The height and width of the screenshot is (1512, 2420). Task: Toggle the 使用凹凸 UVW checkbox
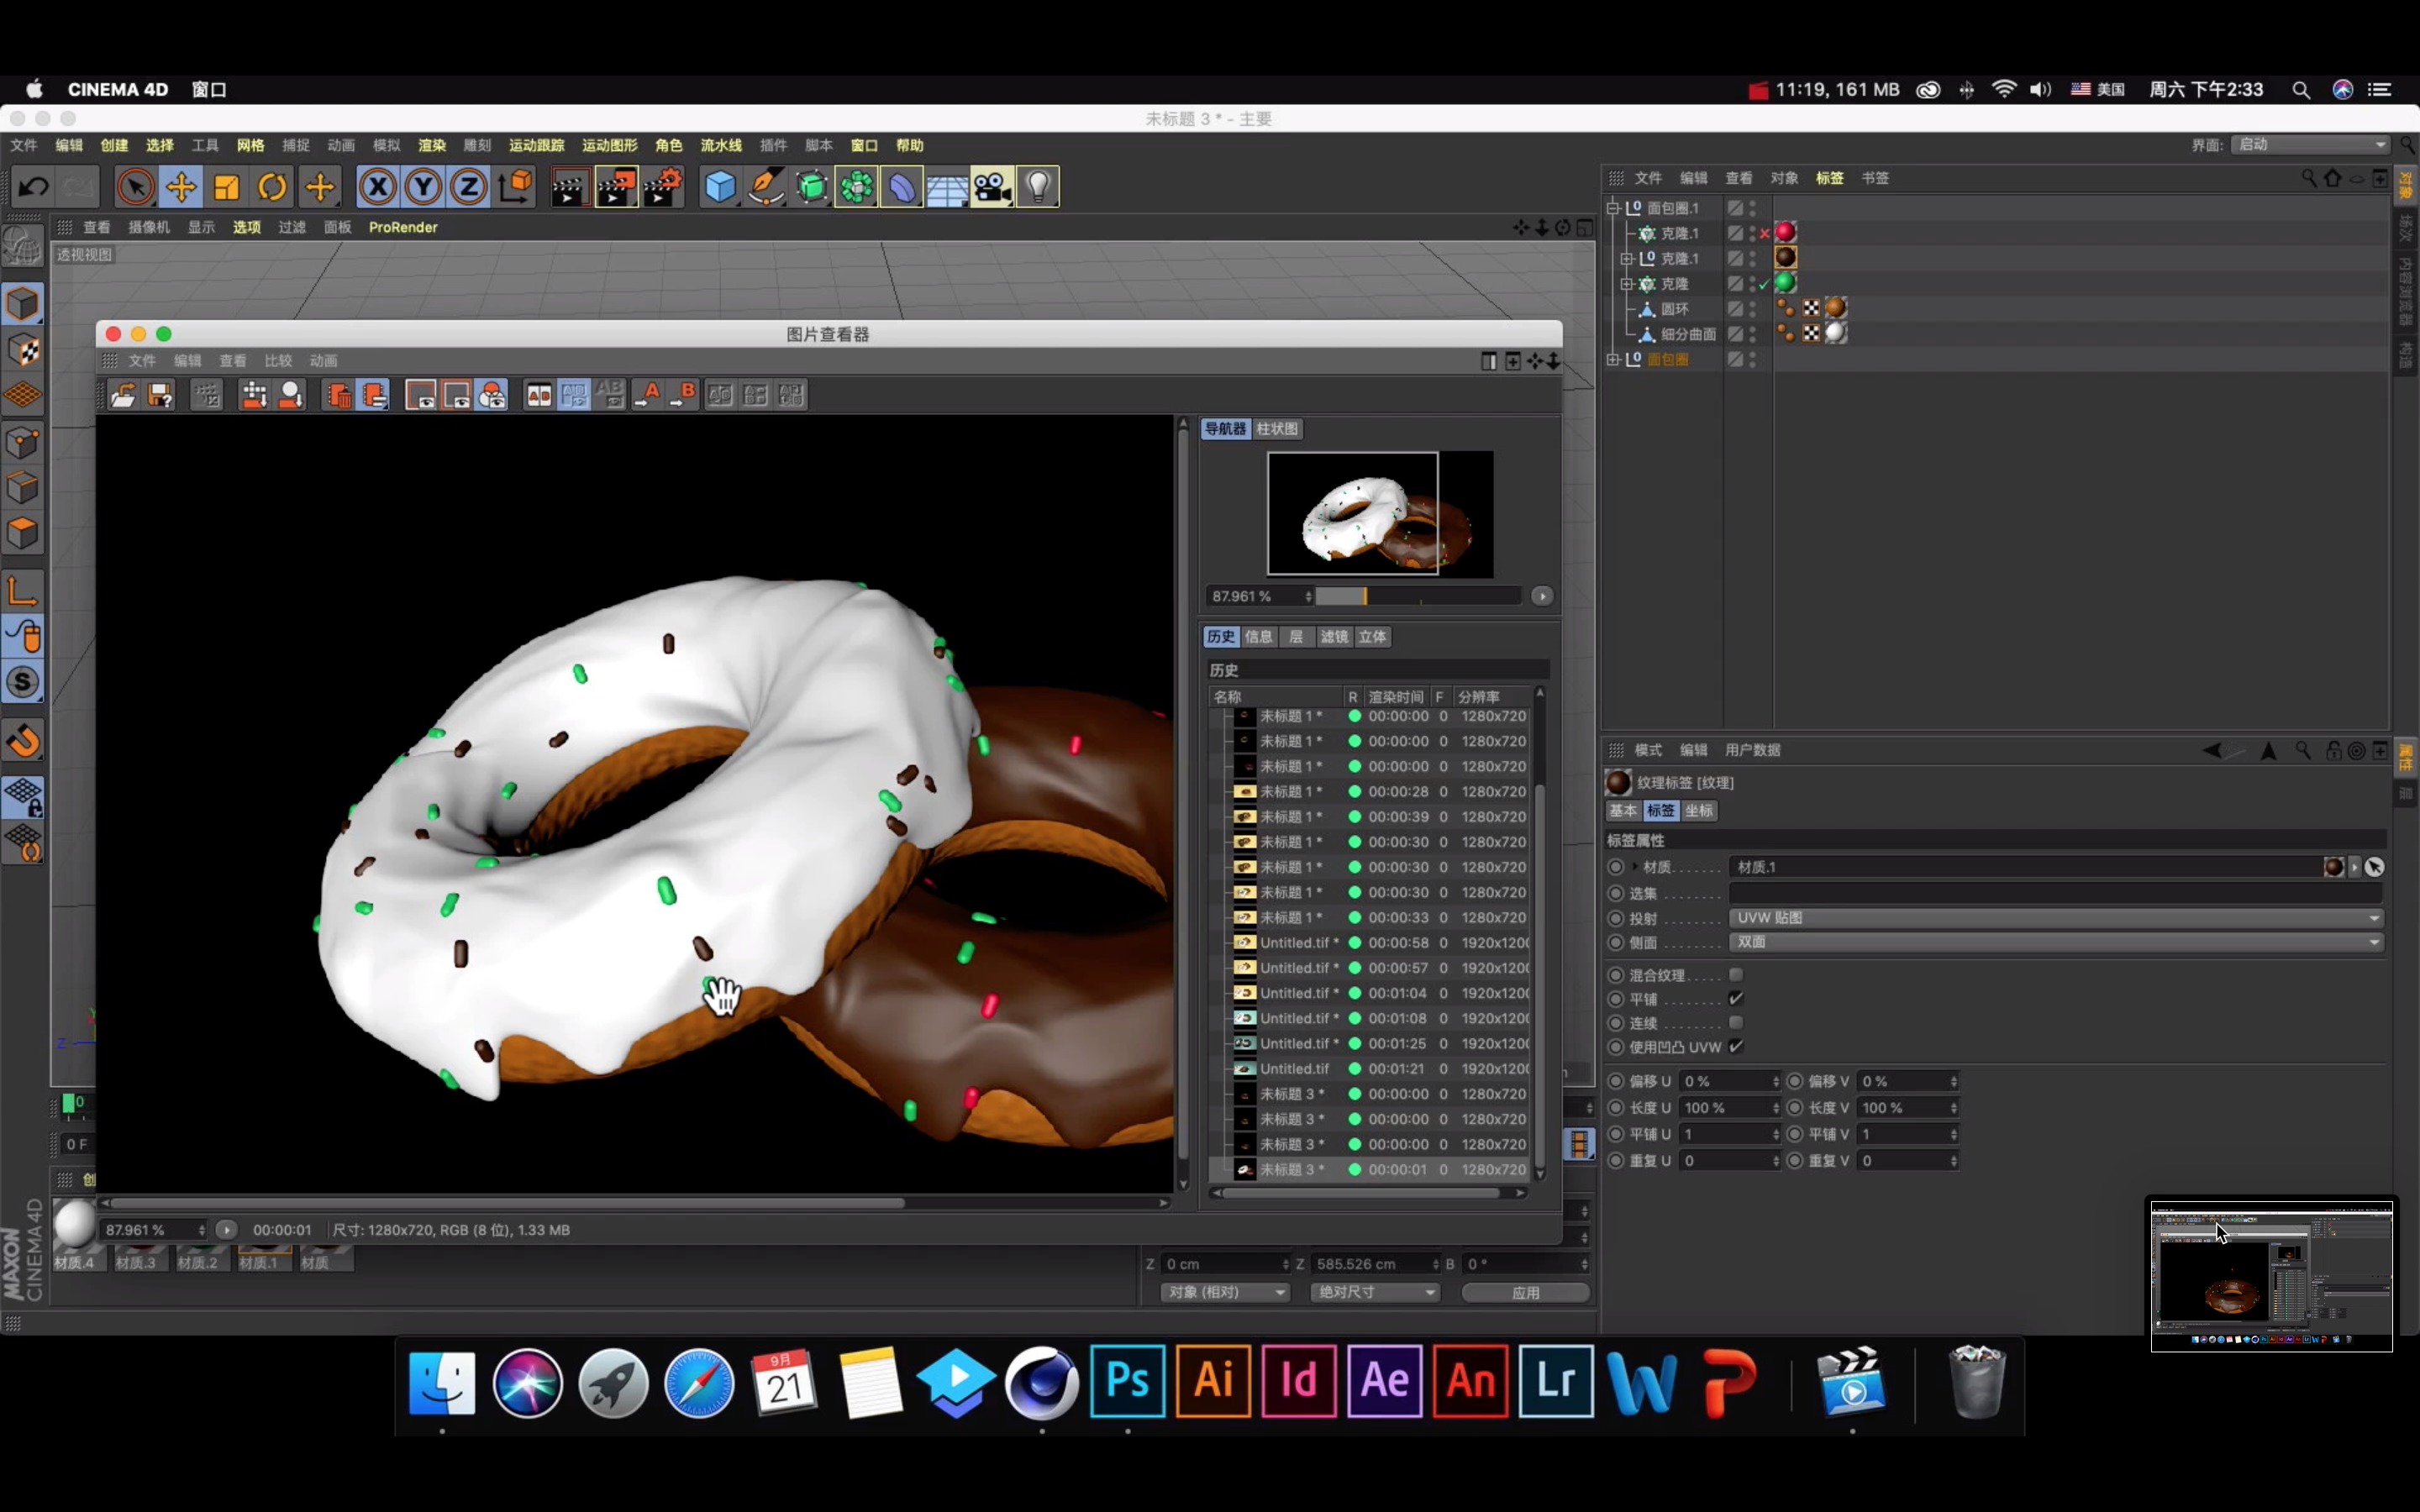(x=1736, y=1046)
